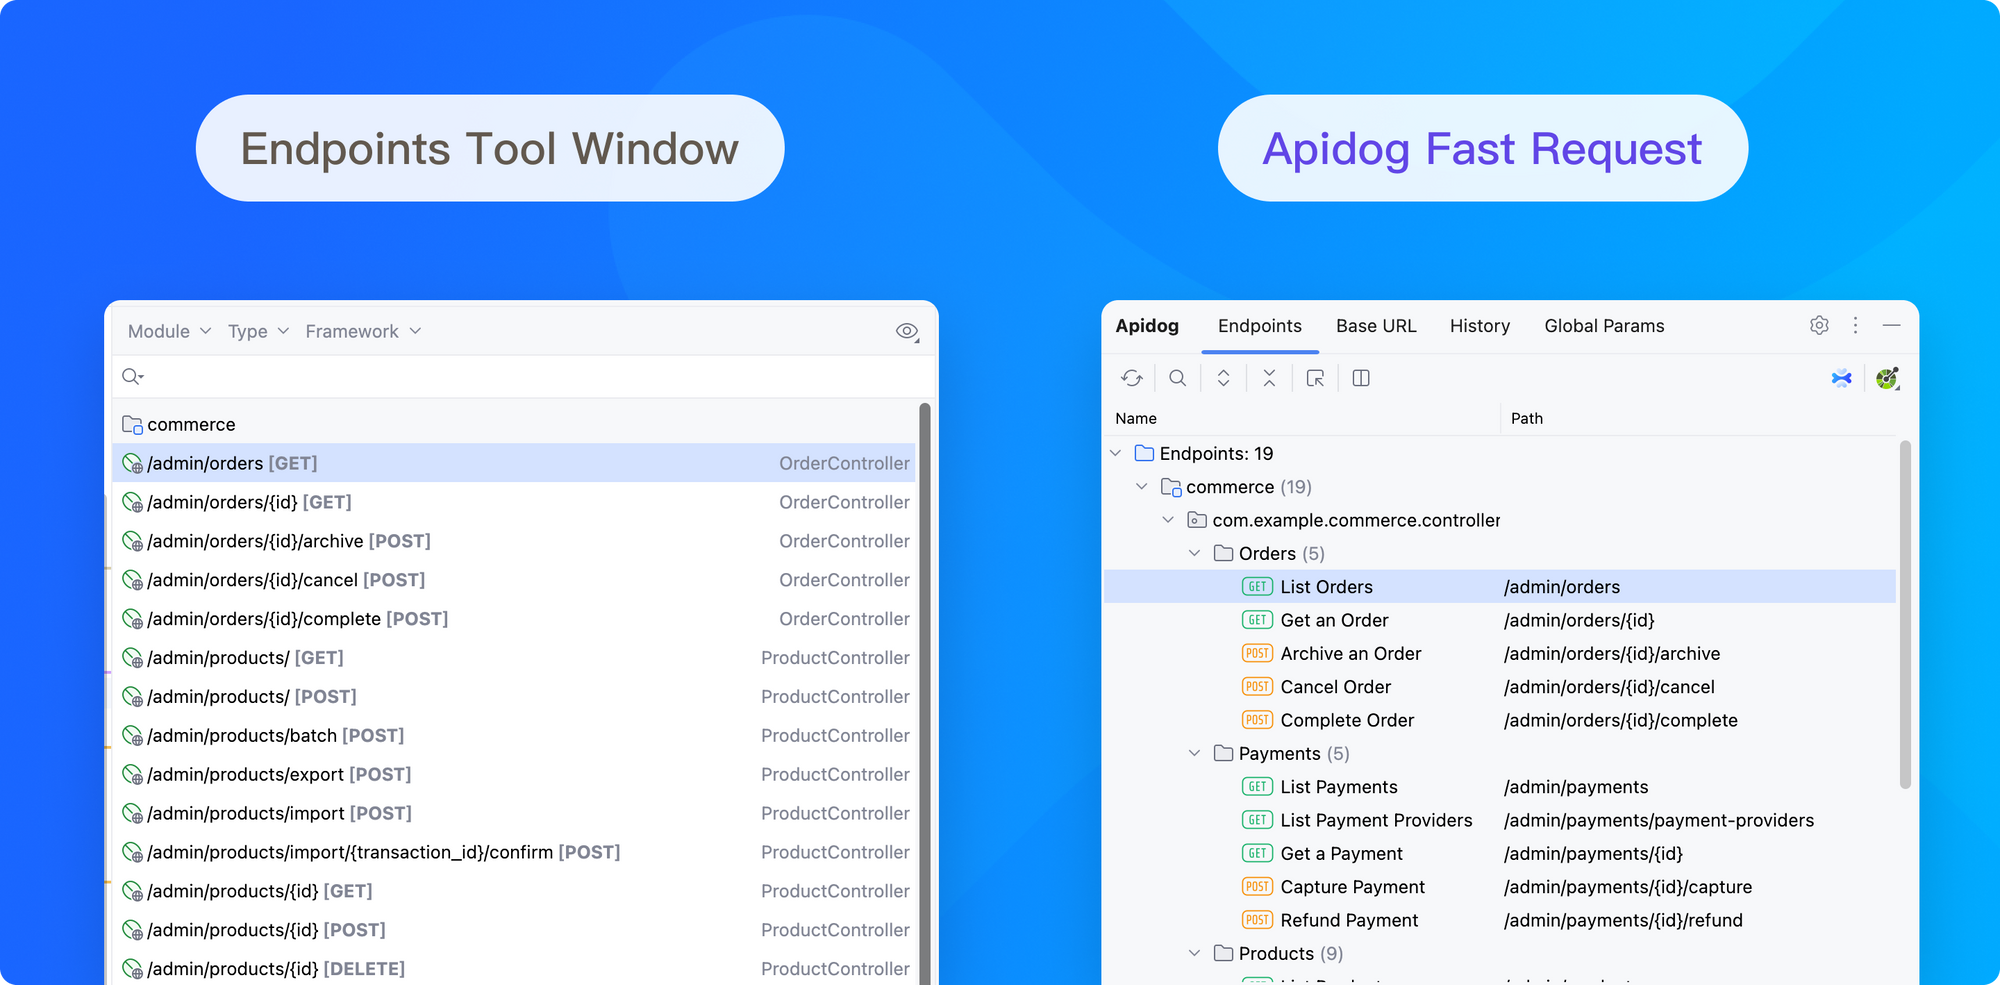Collapse the Endpoints: 19 root node

[1116, 453]
